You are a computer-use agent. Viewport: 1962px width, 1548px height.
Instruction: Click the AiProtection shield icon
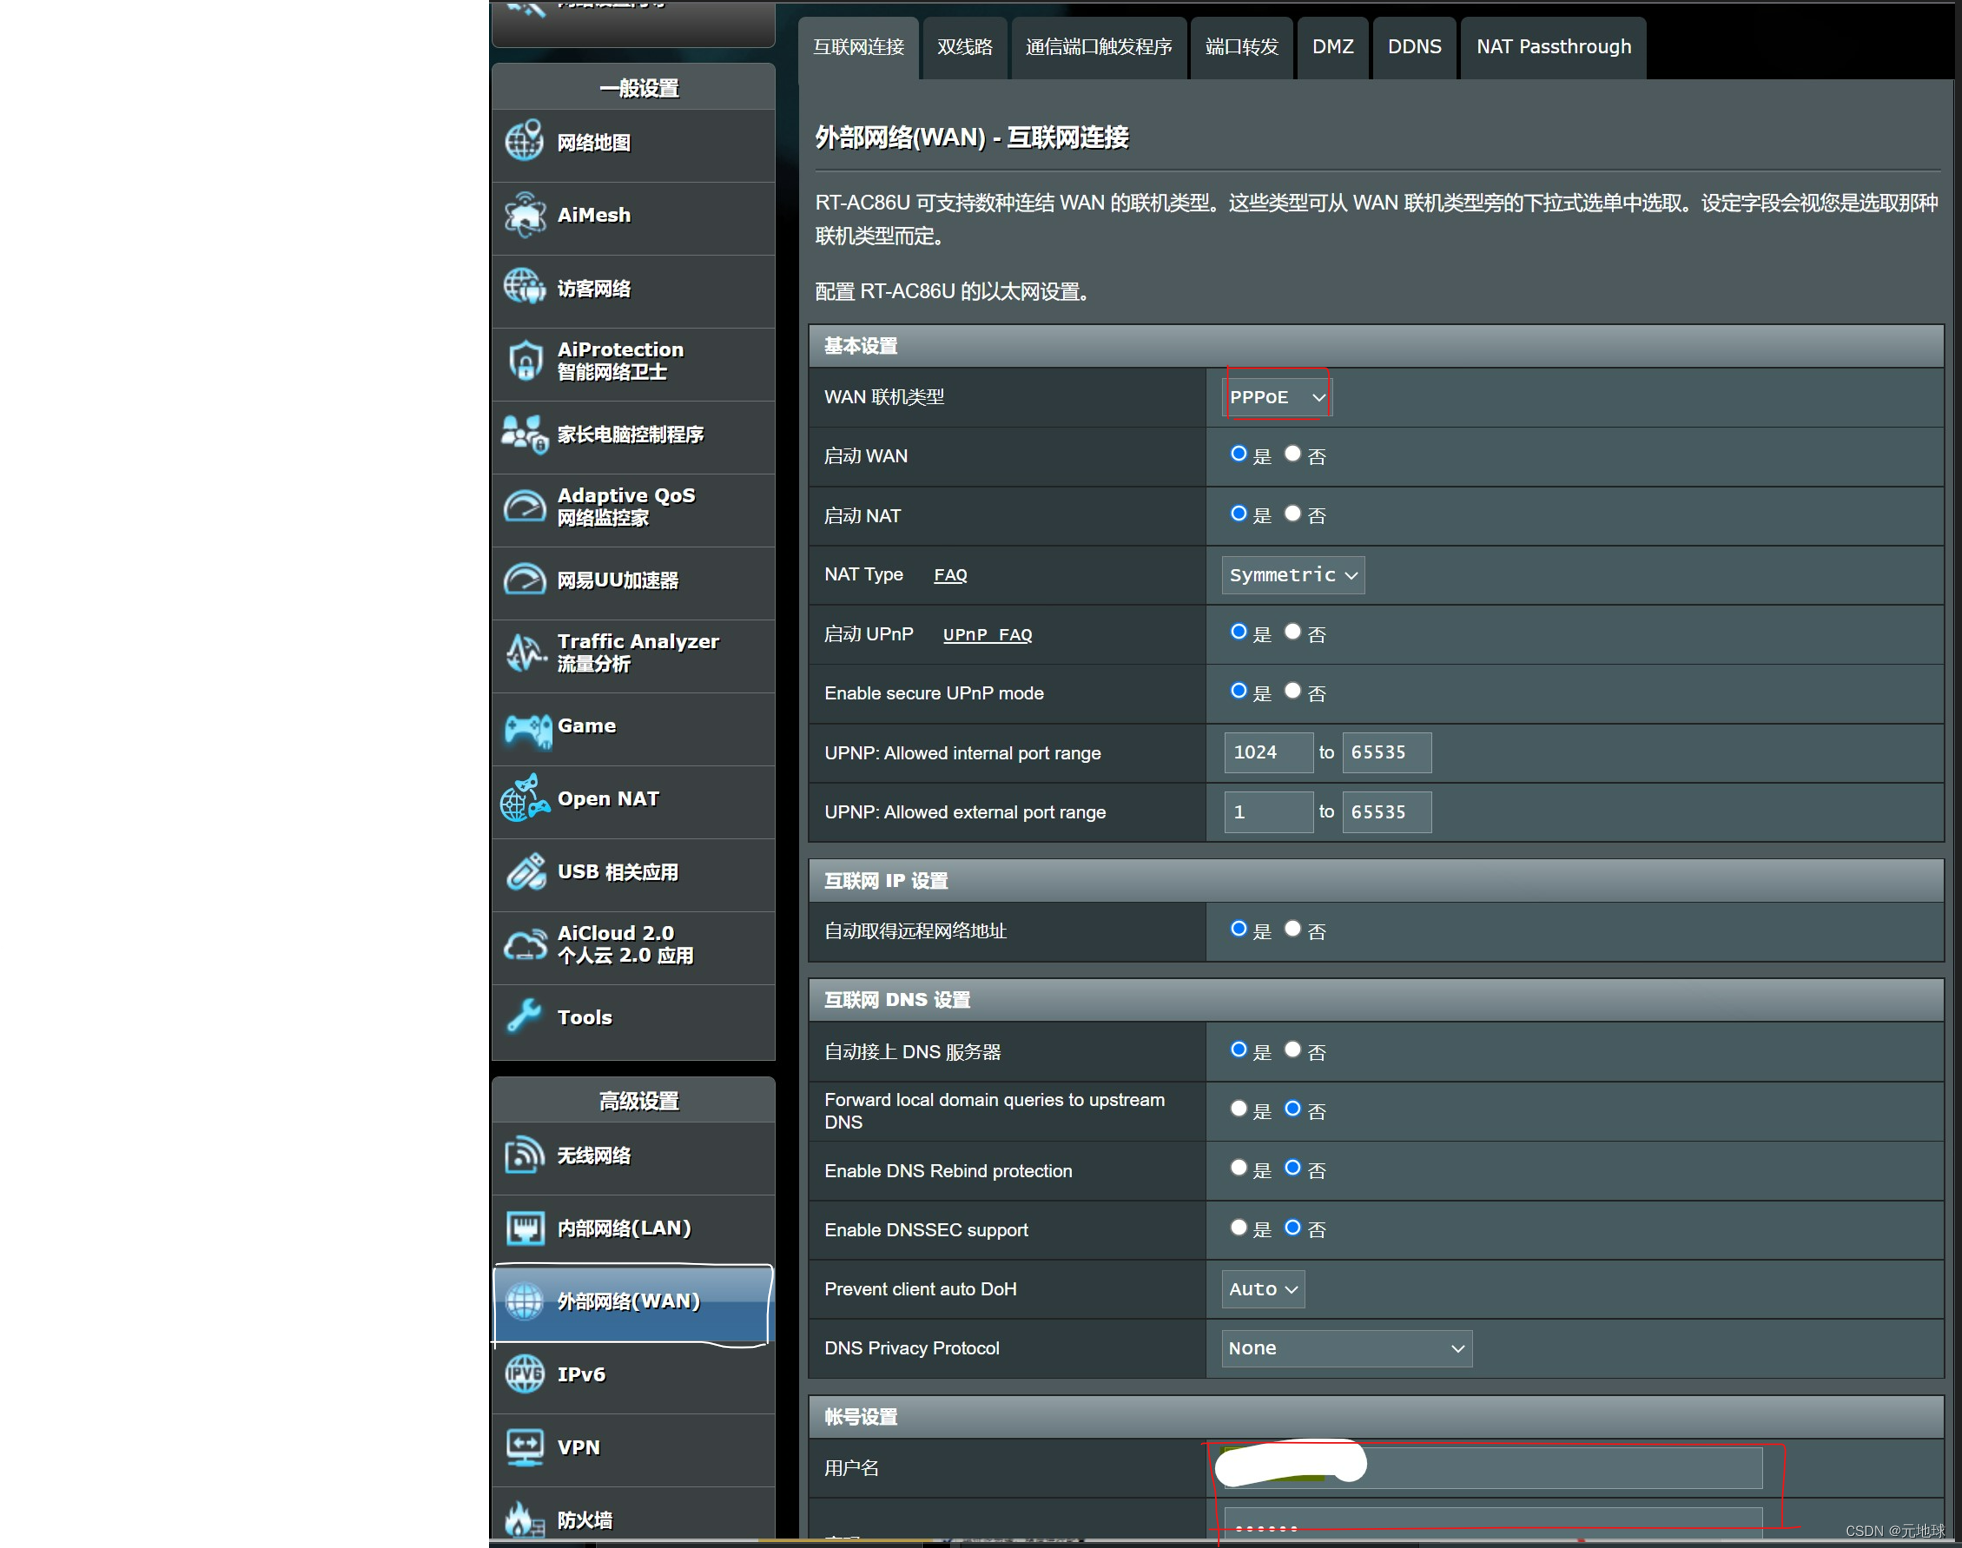[525, 361]
